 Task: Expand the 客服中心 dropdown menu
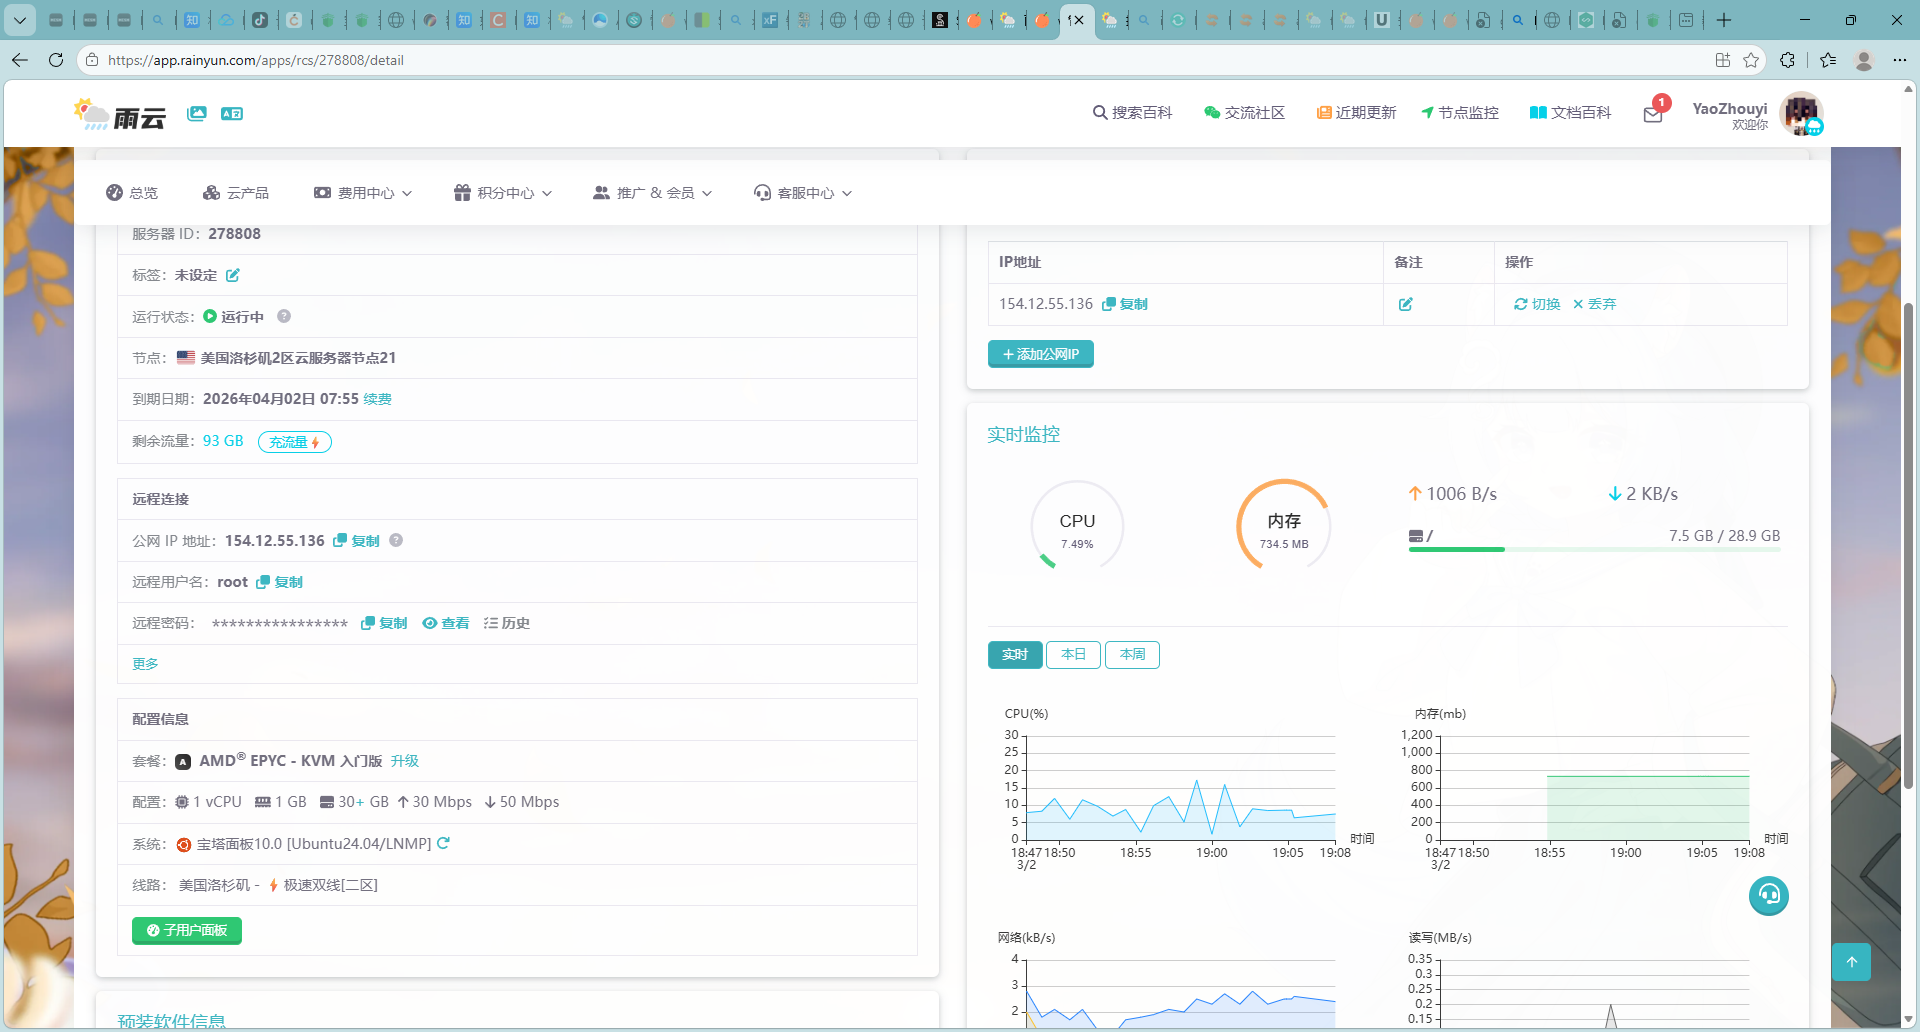click(x=803, y=193)
